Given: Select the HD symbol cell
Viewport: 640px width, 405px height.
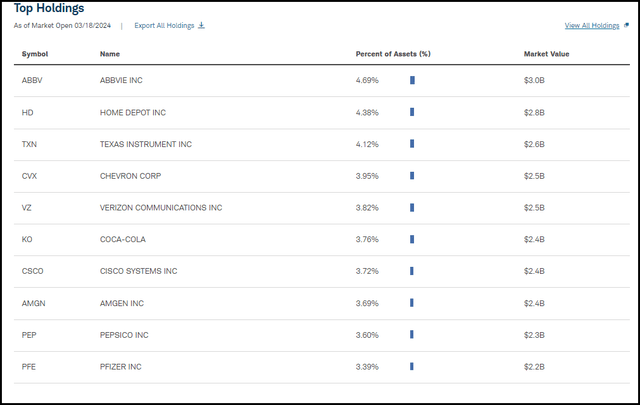Looking at the screenshot, I should (27, 113).
